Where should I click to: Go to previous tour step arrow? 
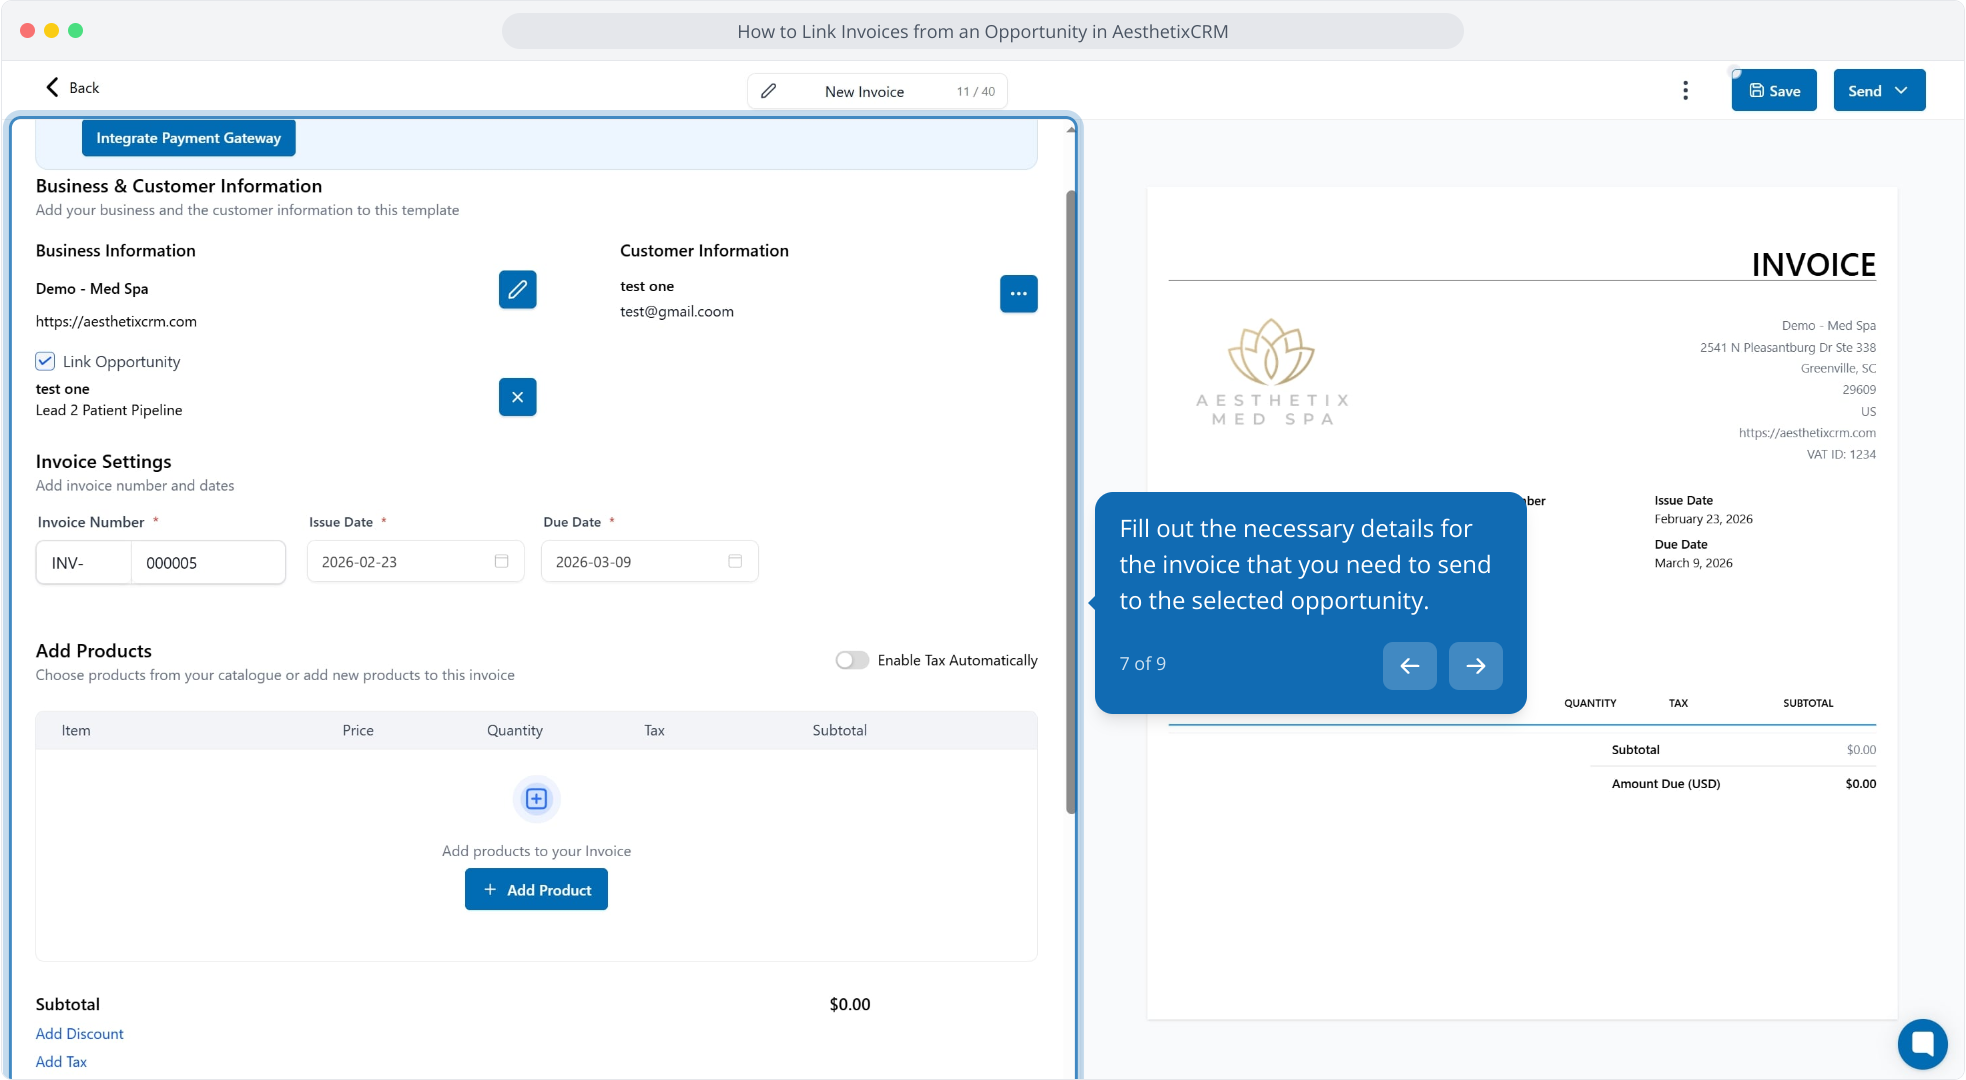(1409, 666)
